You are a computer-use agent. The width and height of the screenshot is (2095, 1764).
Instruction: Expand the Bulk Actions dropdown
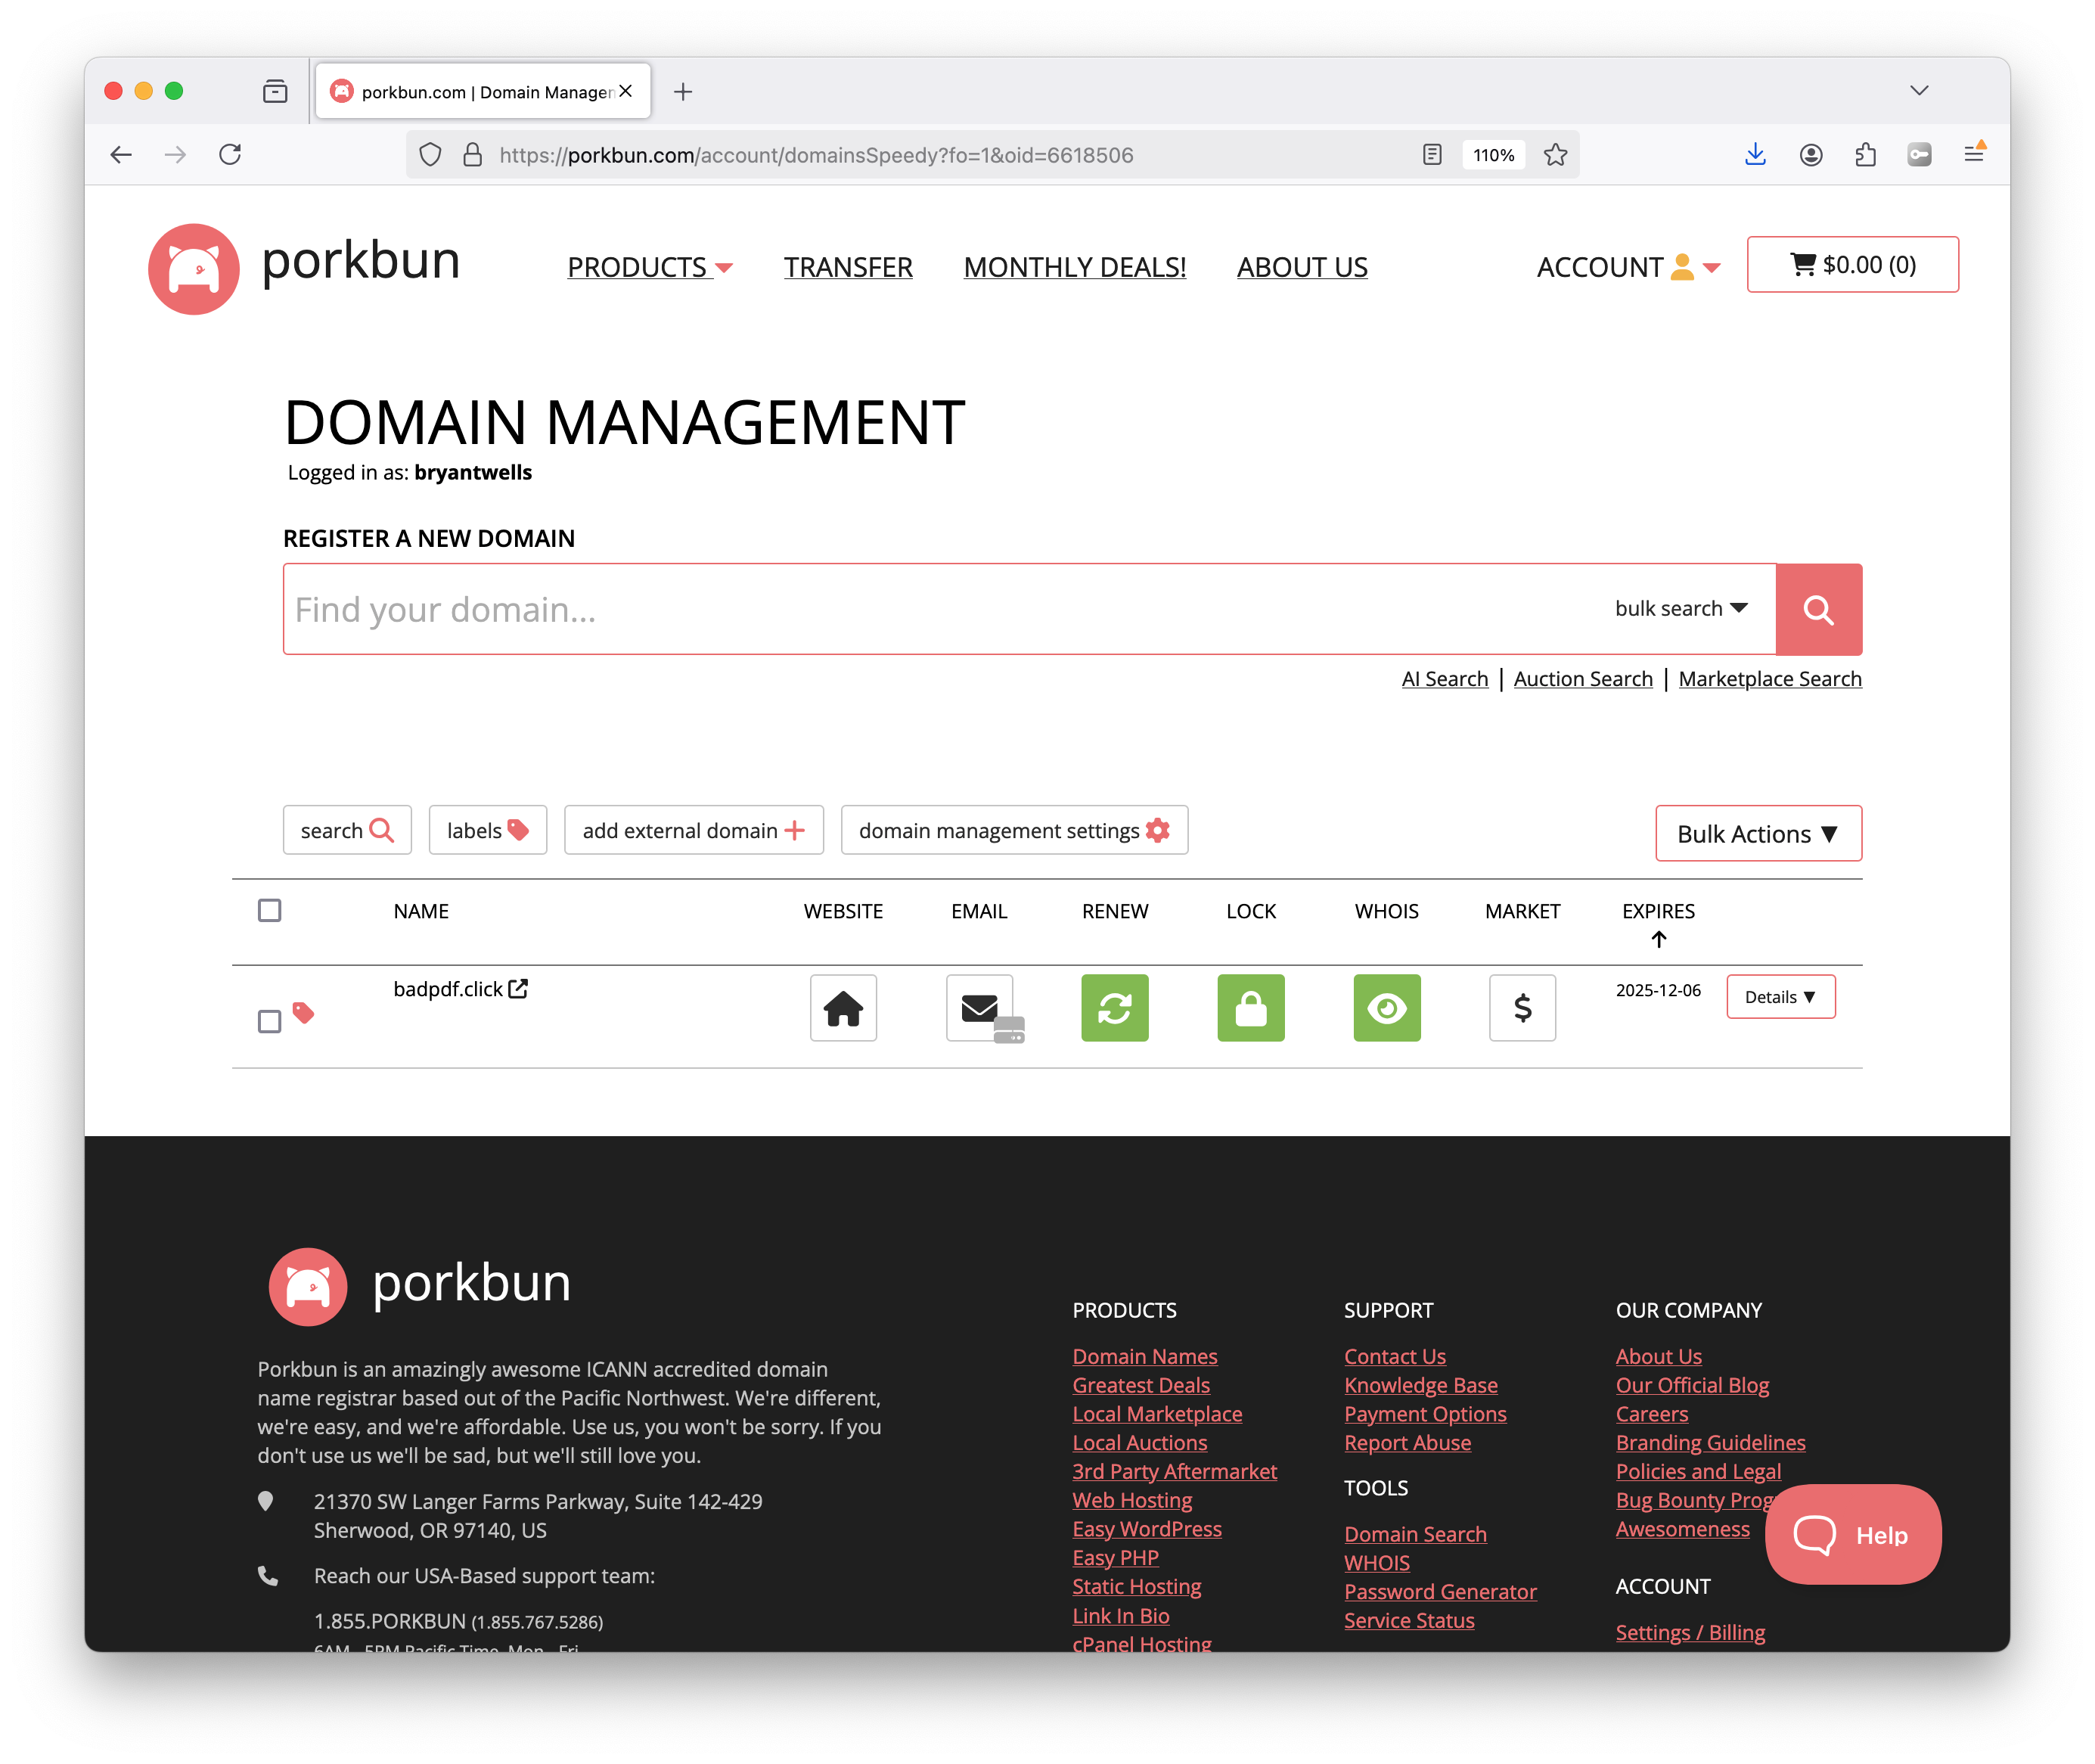pyautogui.click(x=1758, y=833)
